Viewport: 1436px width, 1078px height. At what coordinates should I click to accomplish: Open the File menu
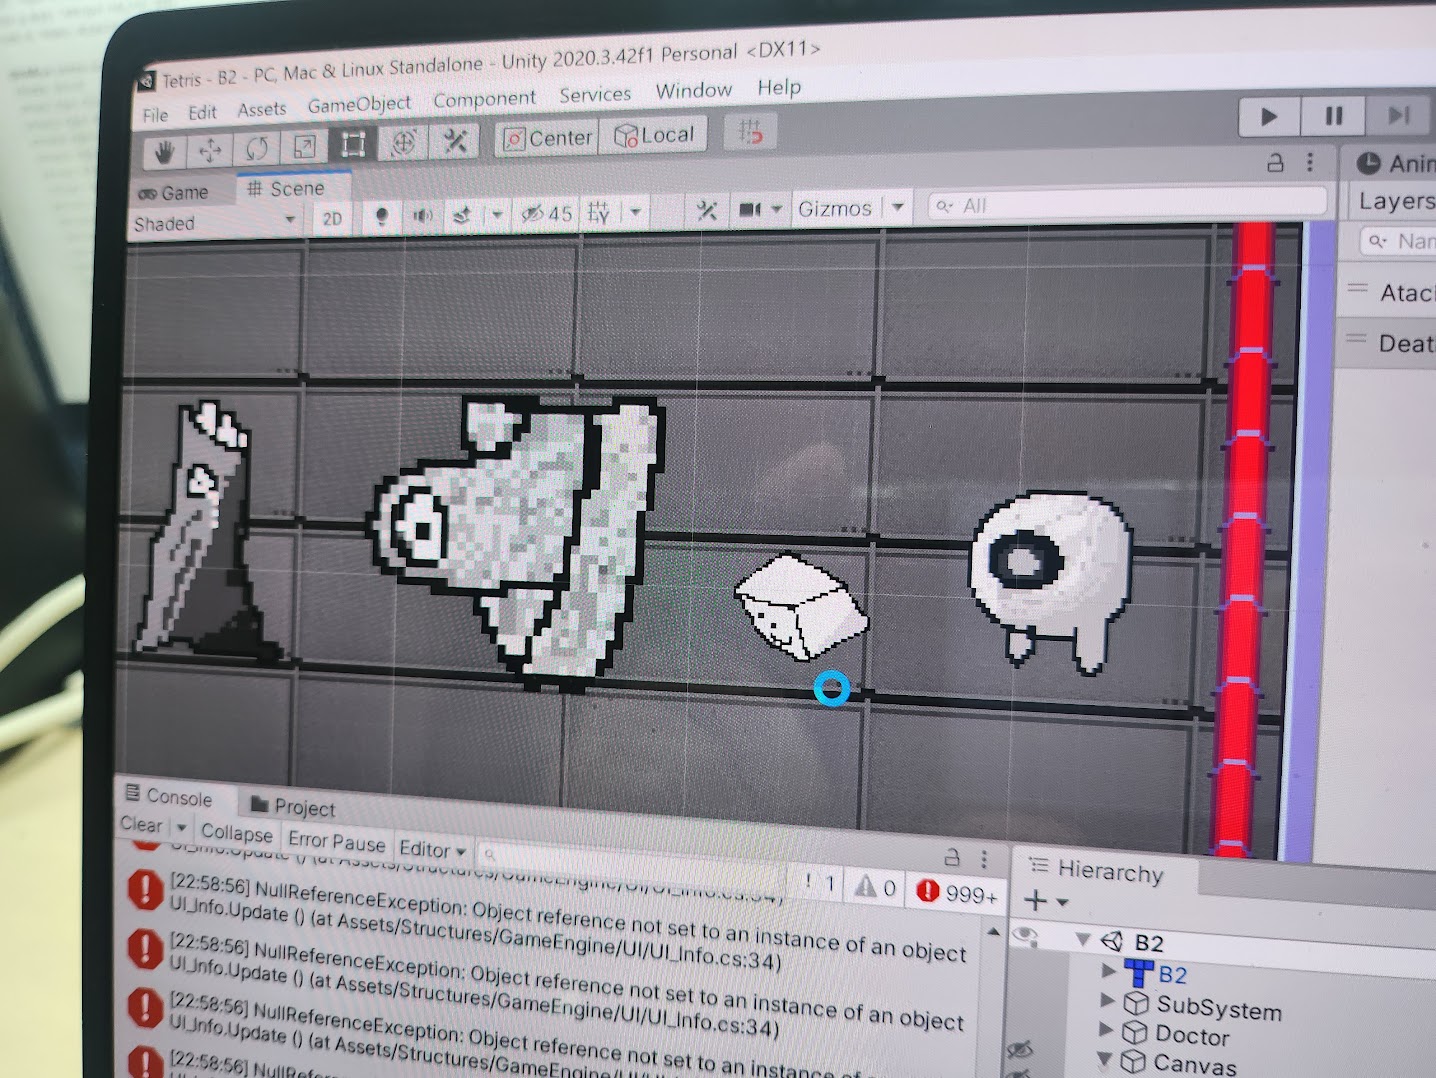(155, 115)
